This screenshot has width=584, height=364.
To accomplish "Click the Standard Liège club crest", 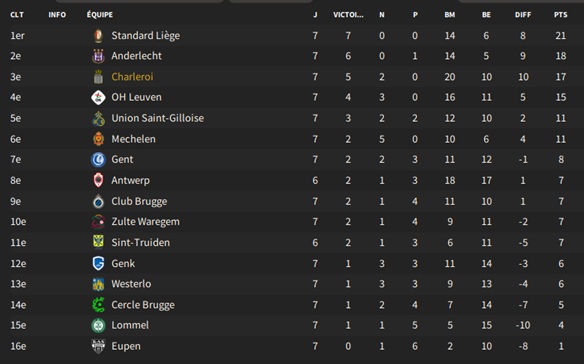I will coord(98,35).
